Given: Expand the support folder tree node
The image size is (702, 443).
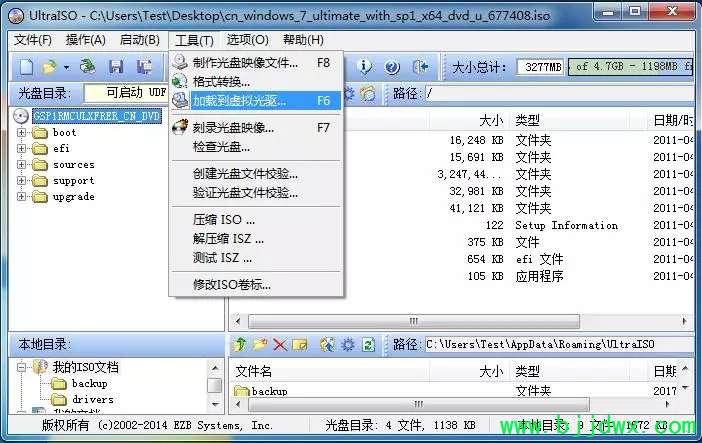Looking at the screenshot, I should click(21, 181).
